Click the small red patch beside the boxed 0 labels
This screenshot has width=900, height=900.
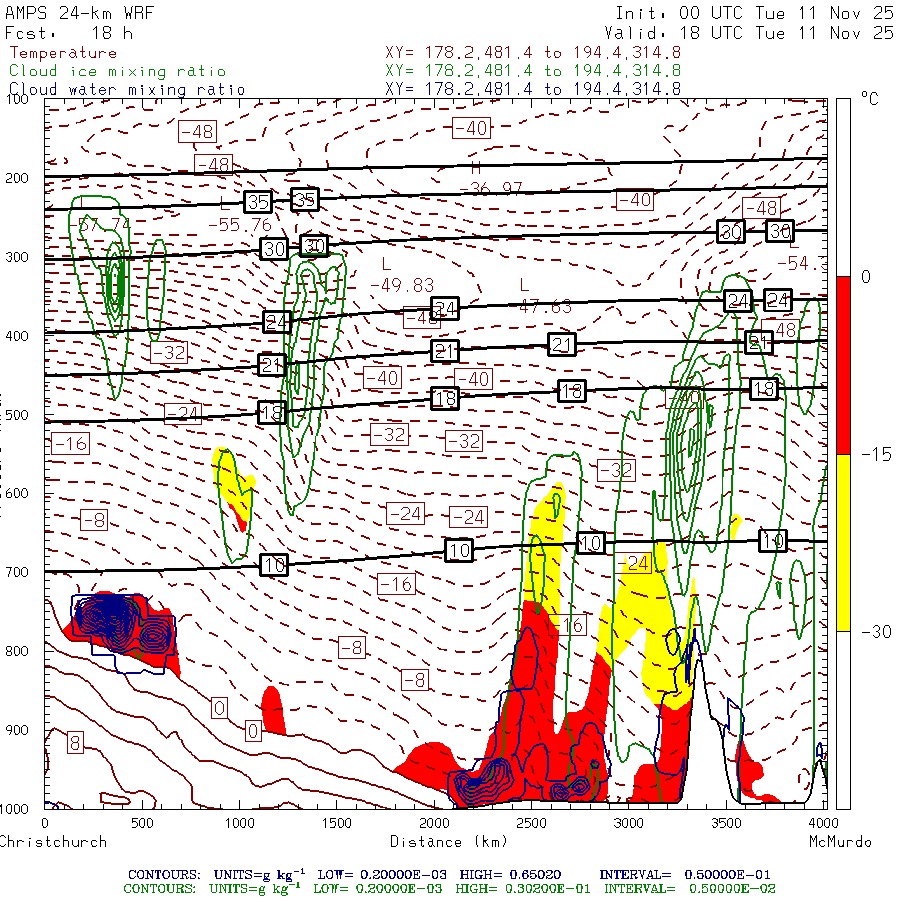point(273,711)
